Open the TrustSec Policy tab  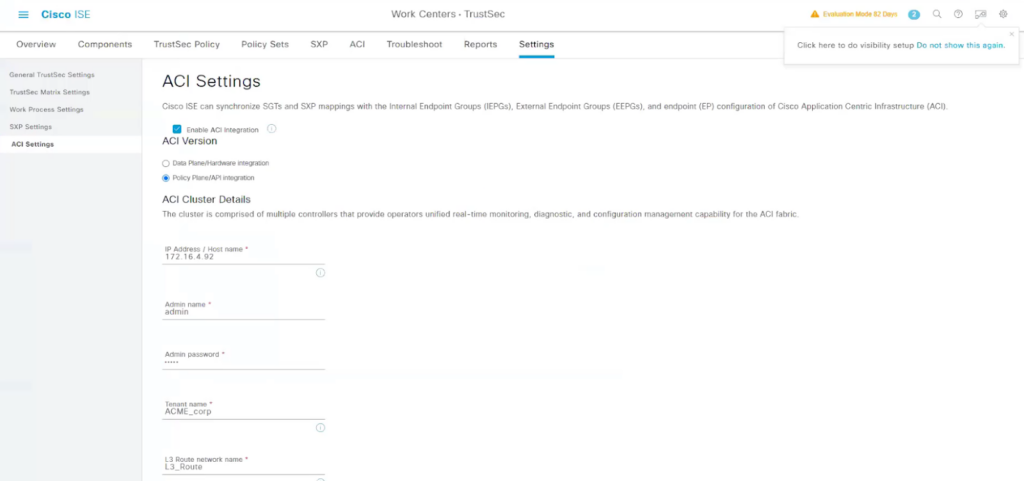(187, 44)
